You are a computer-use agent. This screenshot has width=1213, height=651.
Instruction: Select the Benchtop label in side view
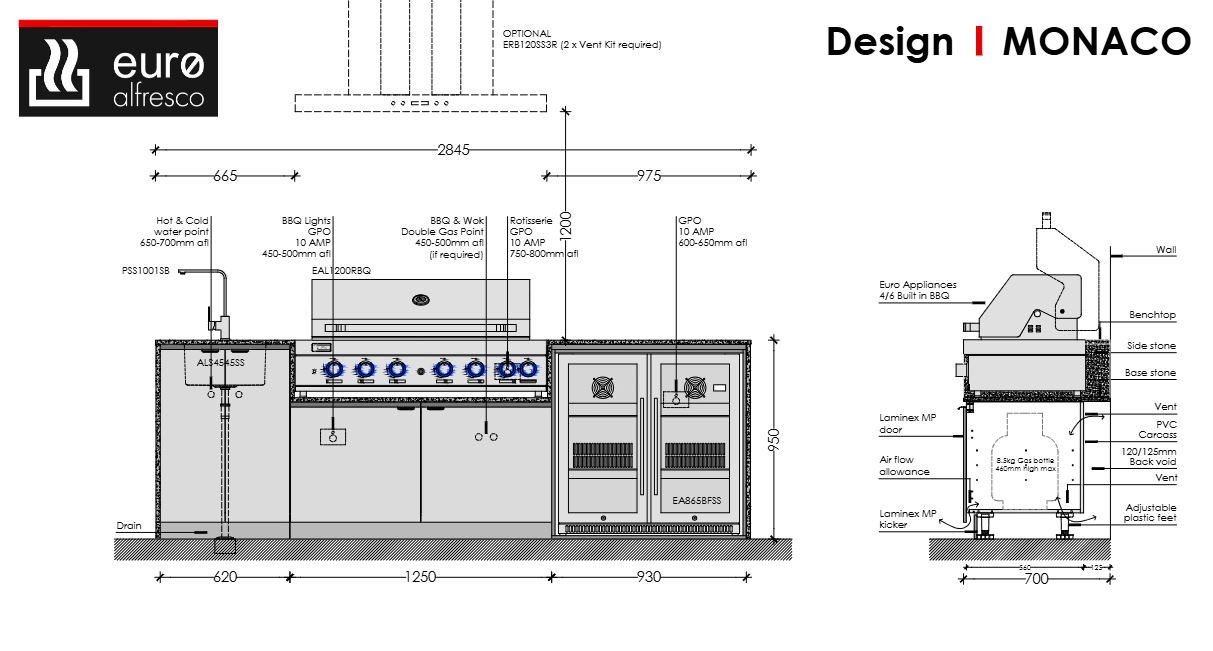pos(1152,315)
